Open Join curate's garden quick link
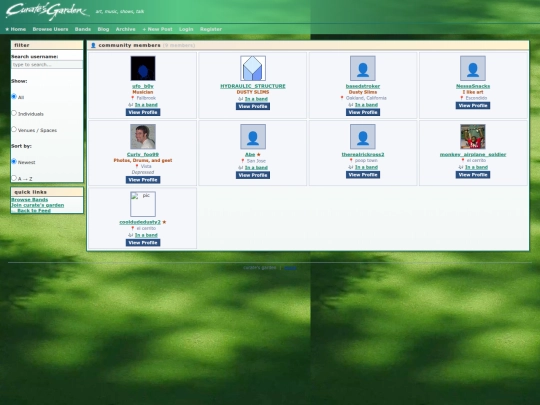The image size is (540, 405). click(x=38, y=205)
